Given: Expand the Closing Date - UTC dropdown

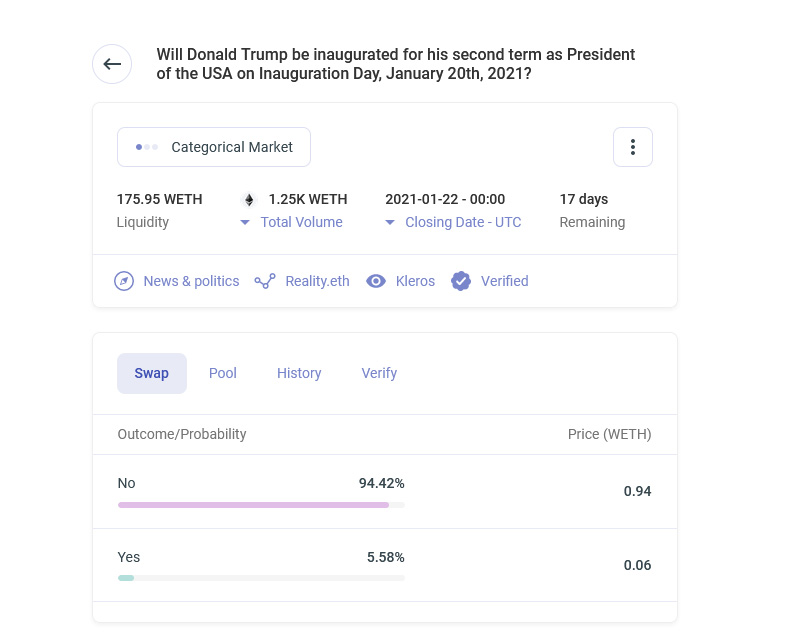Looking at the screenshot, I should click(x=391, y=223).
